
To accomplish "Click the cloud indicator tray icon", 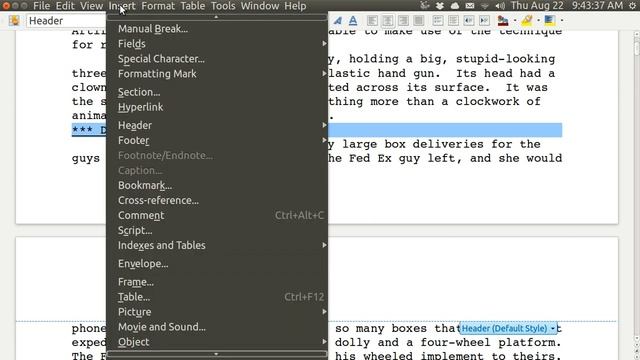I will (x=455, y=6).
